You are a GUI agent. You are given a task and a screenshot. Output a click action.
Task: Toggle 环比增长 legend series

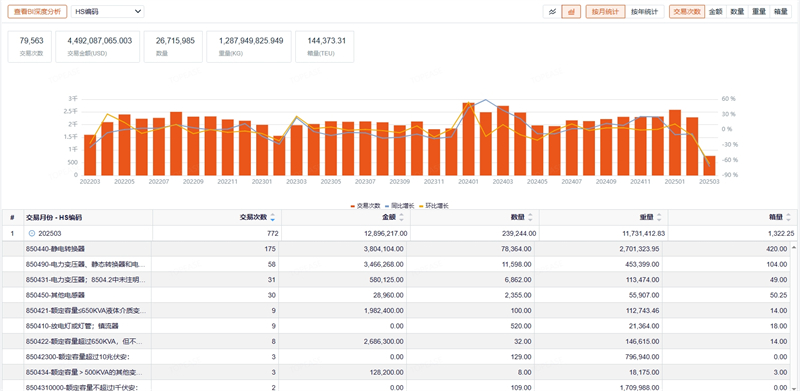click(x=434, y=206)
